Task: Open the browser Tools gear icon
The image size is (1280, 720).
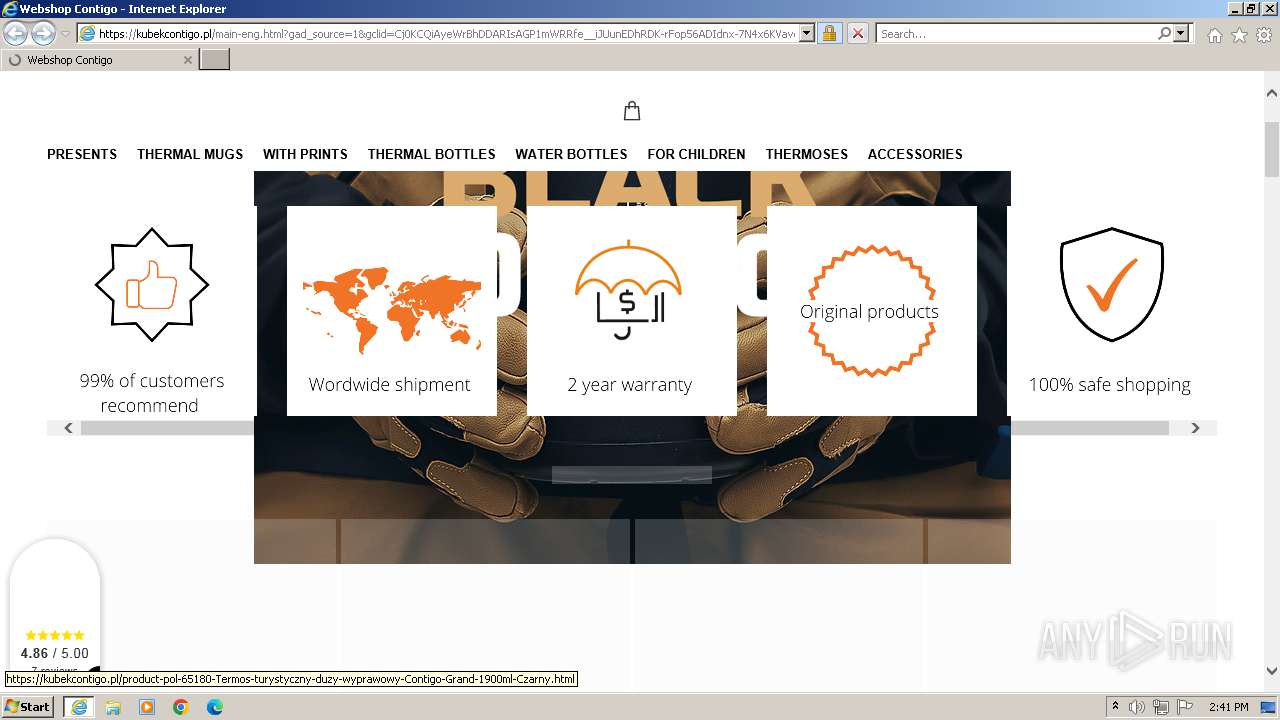Action: [x=1264, y=35]
